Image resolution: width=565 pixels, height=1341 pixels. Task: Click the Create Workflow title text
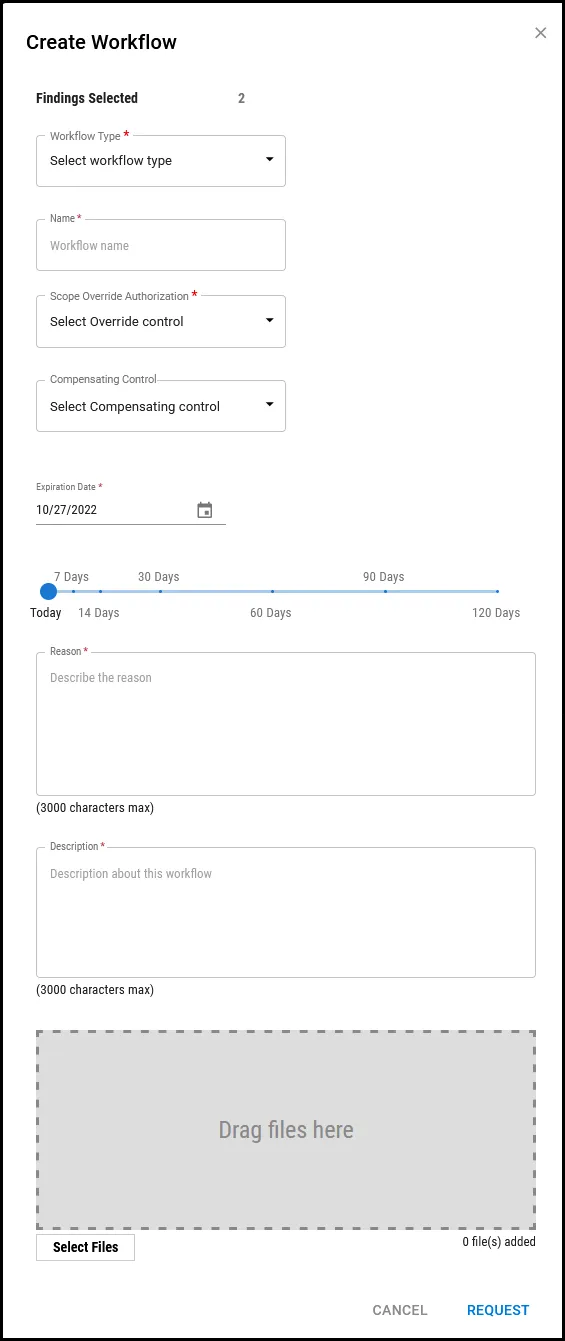101,42
